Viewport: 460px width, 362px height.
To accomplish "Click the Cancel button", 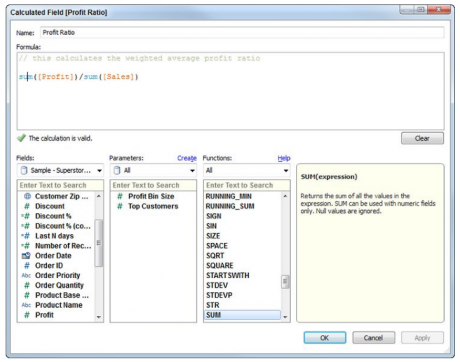I will (374, 338).
